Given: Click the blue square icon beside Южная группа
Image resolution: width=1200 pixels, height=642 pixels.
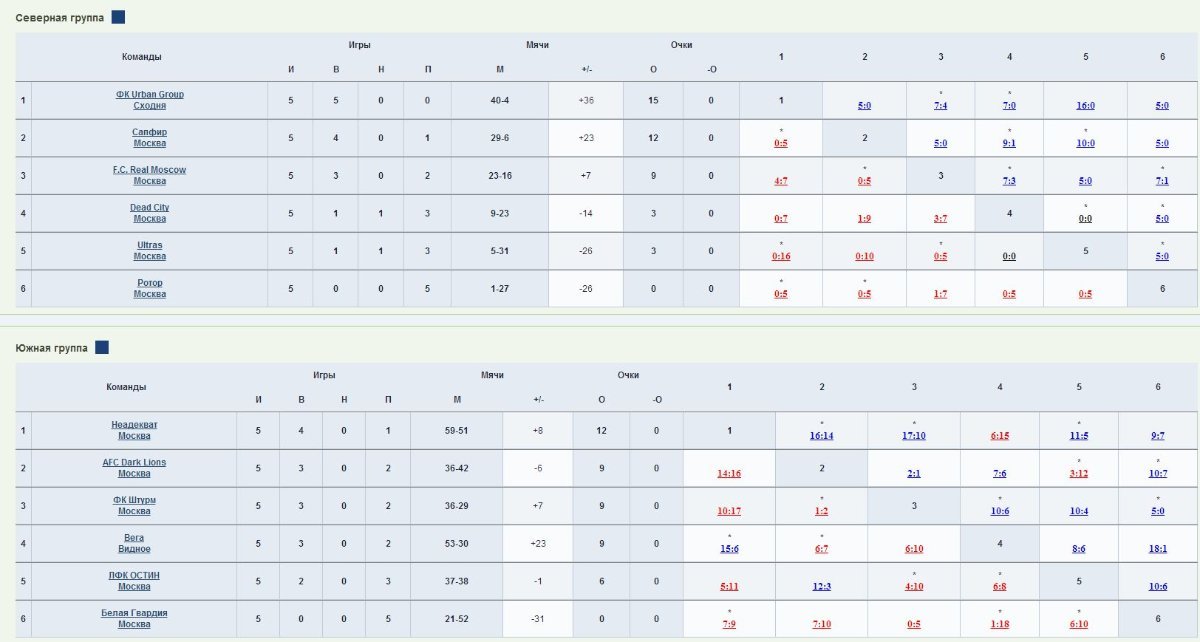Looking at the screenshot, I should pyautogui.click(x=101, y=347).
